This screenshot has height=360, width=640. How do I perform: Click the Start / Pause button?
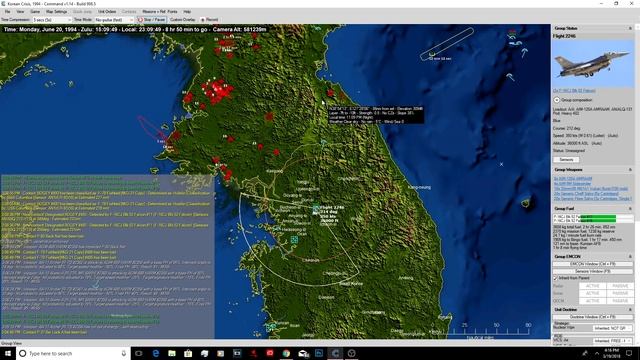(152, 20)
